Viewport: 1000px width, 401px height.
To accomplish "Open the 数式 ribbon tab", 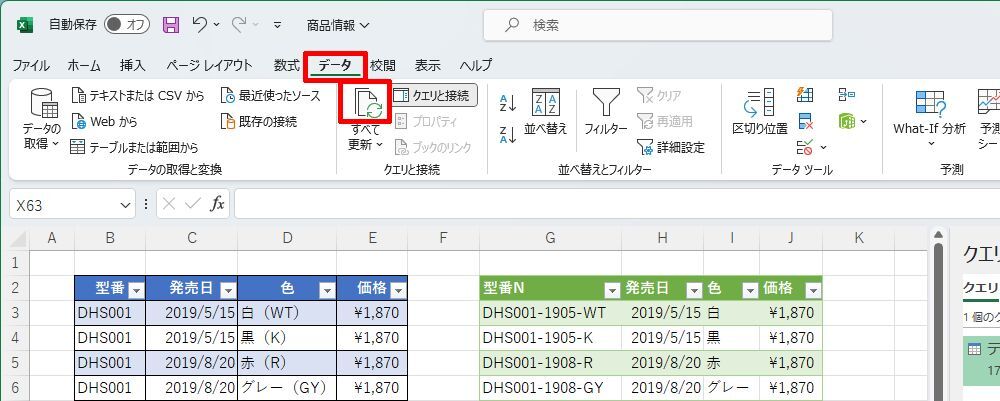I will point(287,65).
